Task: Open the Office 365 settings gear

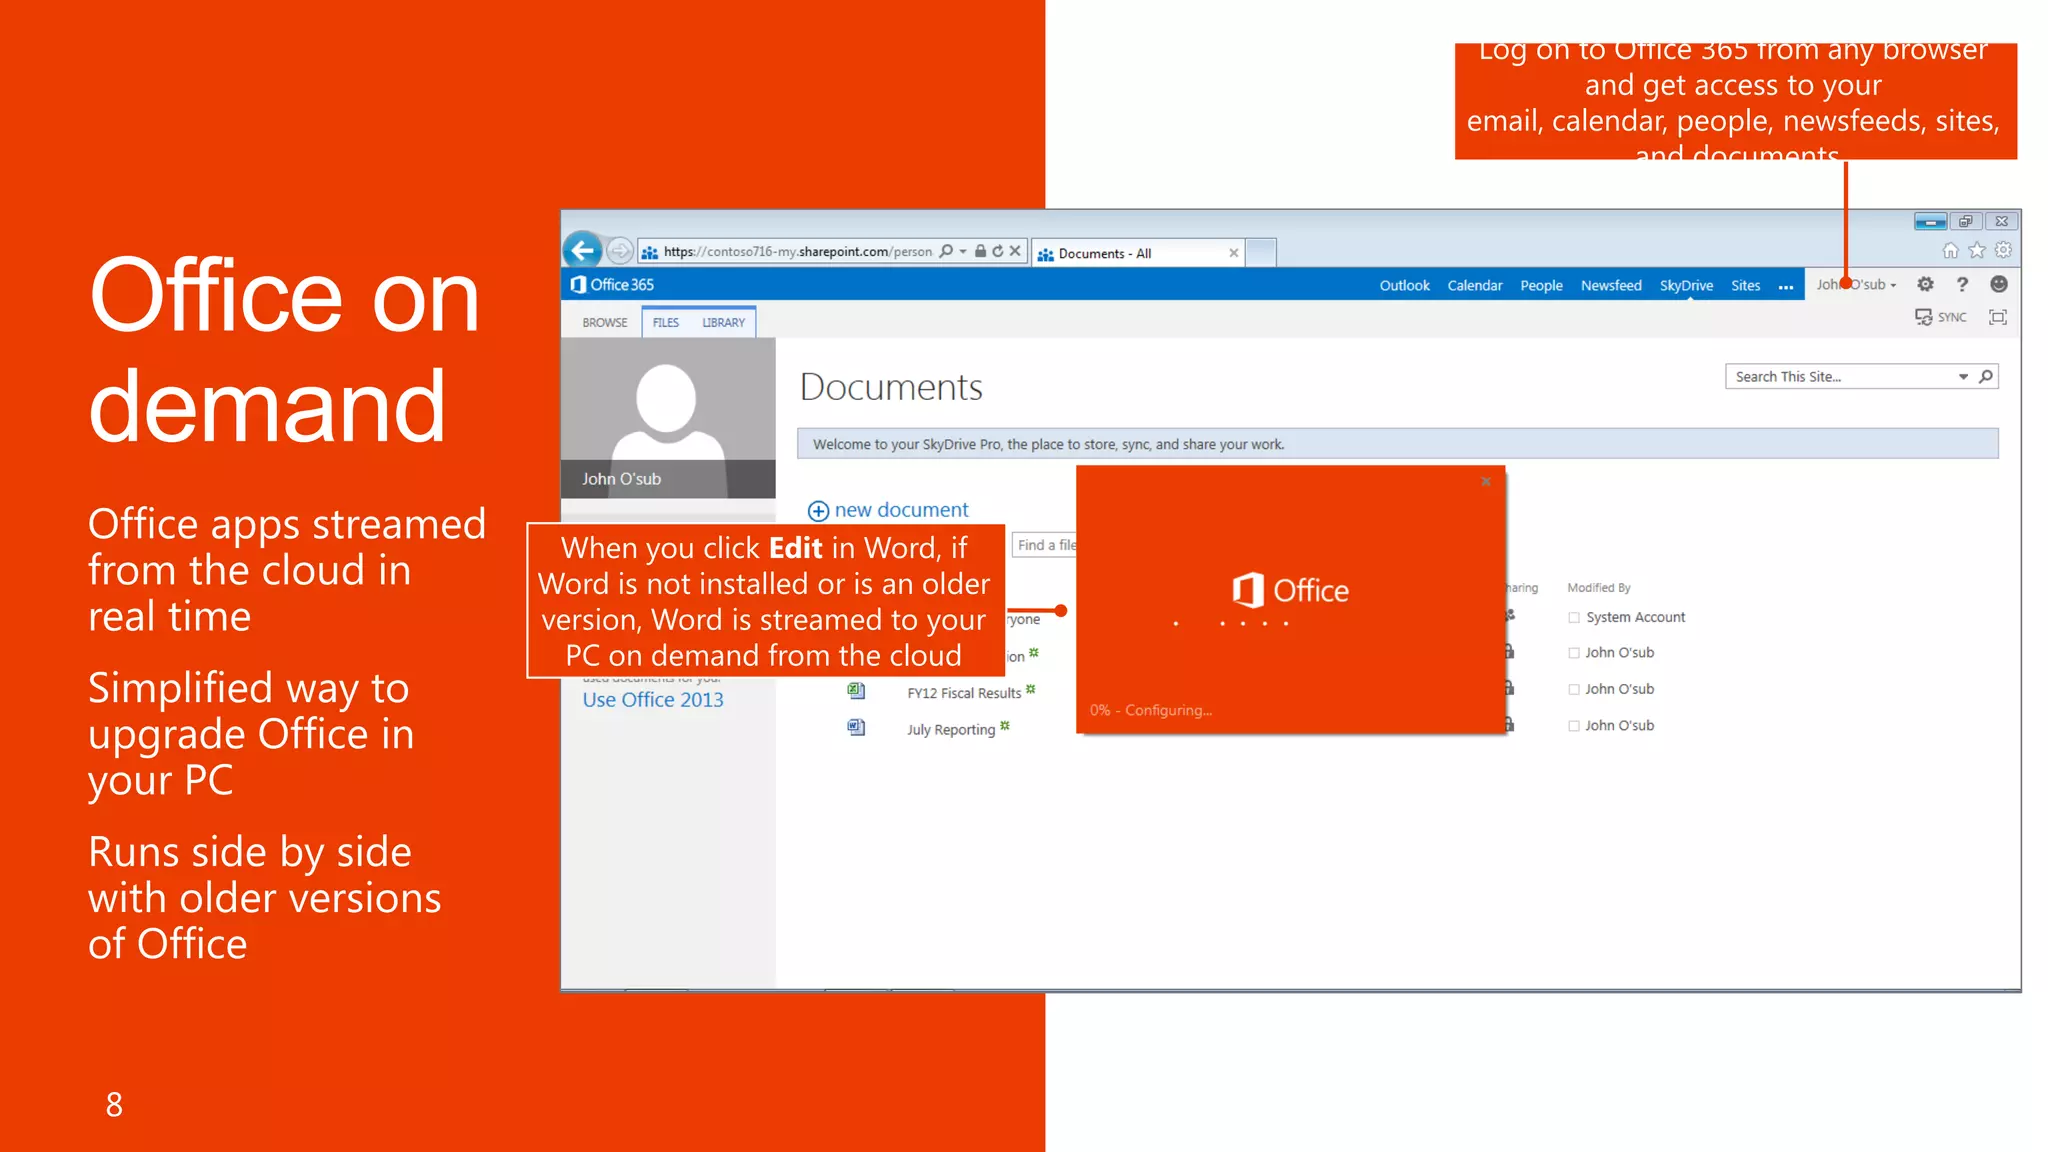Action: pos(1925,284)
